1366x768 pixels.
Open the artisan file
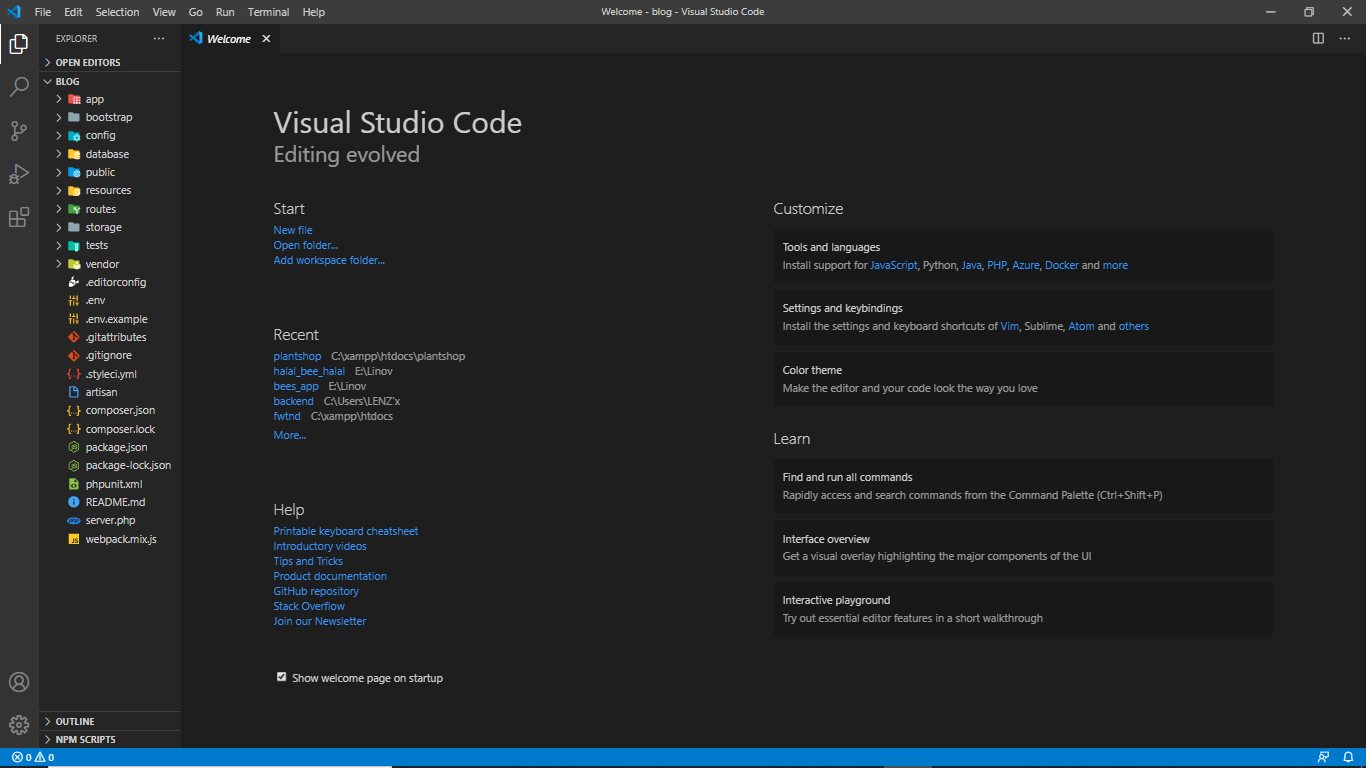pyautogui.click(x=101, y=392)
